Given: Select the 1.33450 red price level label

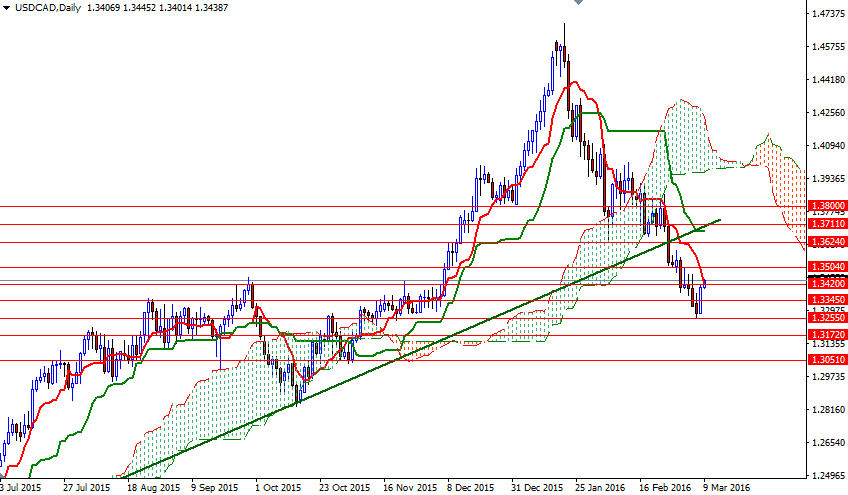Looking at the screenshot, I should [826, 299].
